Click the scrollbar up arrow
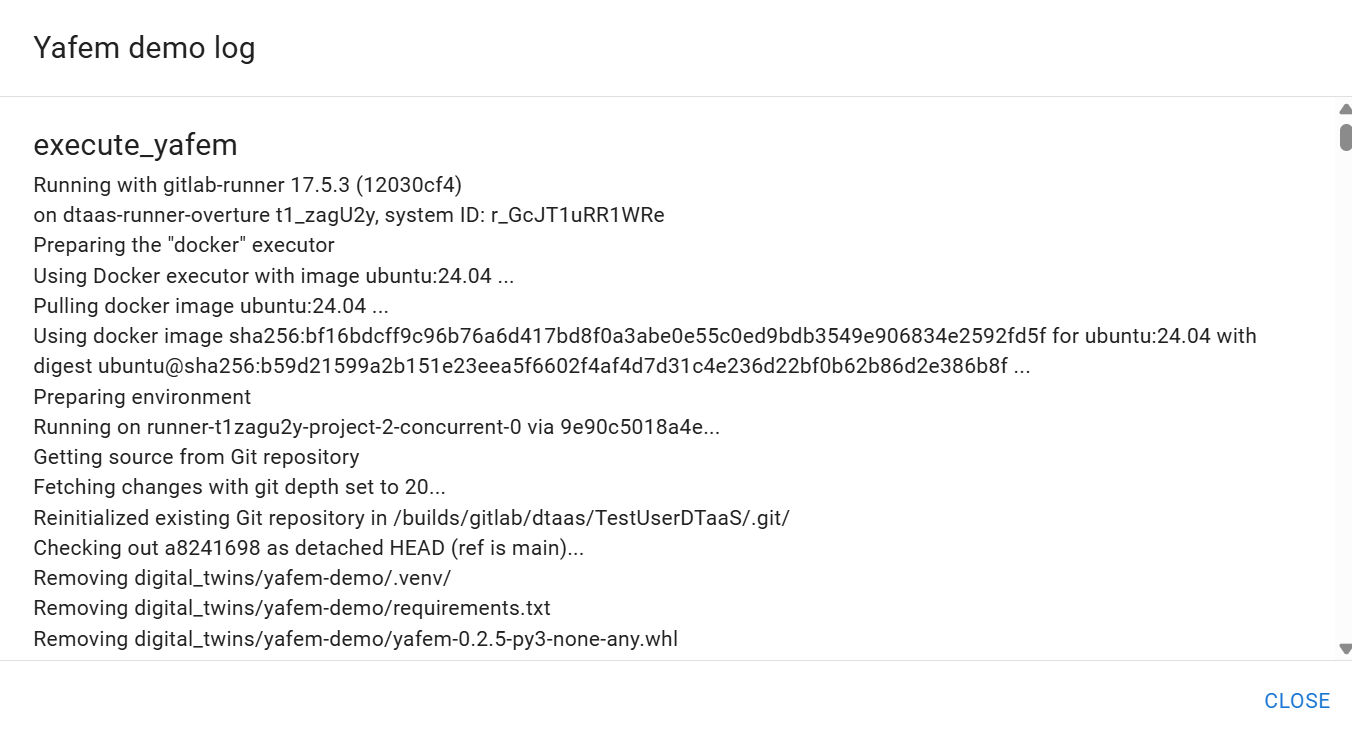The width and height of the screenshot is (1352, 737). tap(1343, 108)
